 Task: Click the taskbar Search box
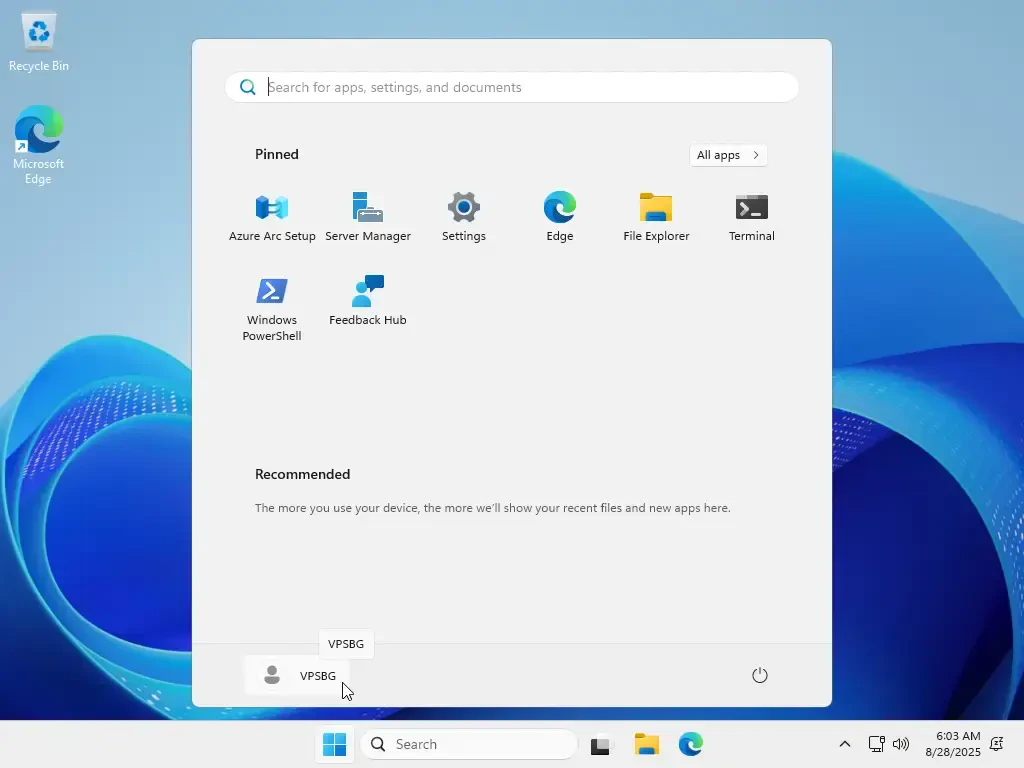(x=469, y=744)
